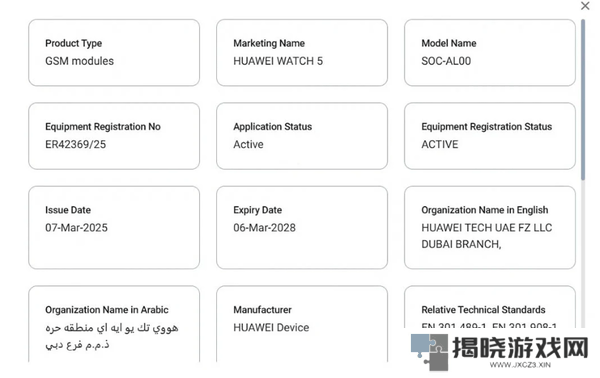Click the 'GSM modules' value

[x=79, y=61]
